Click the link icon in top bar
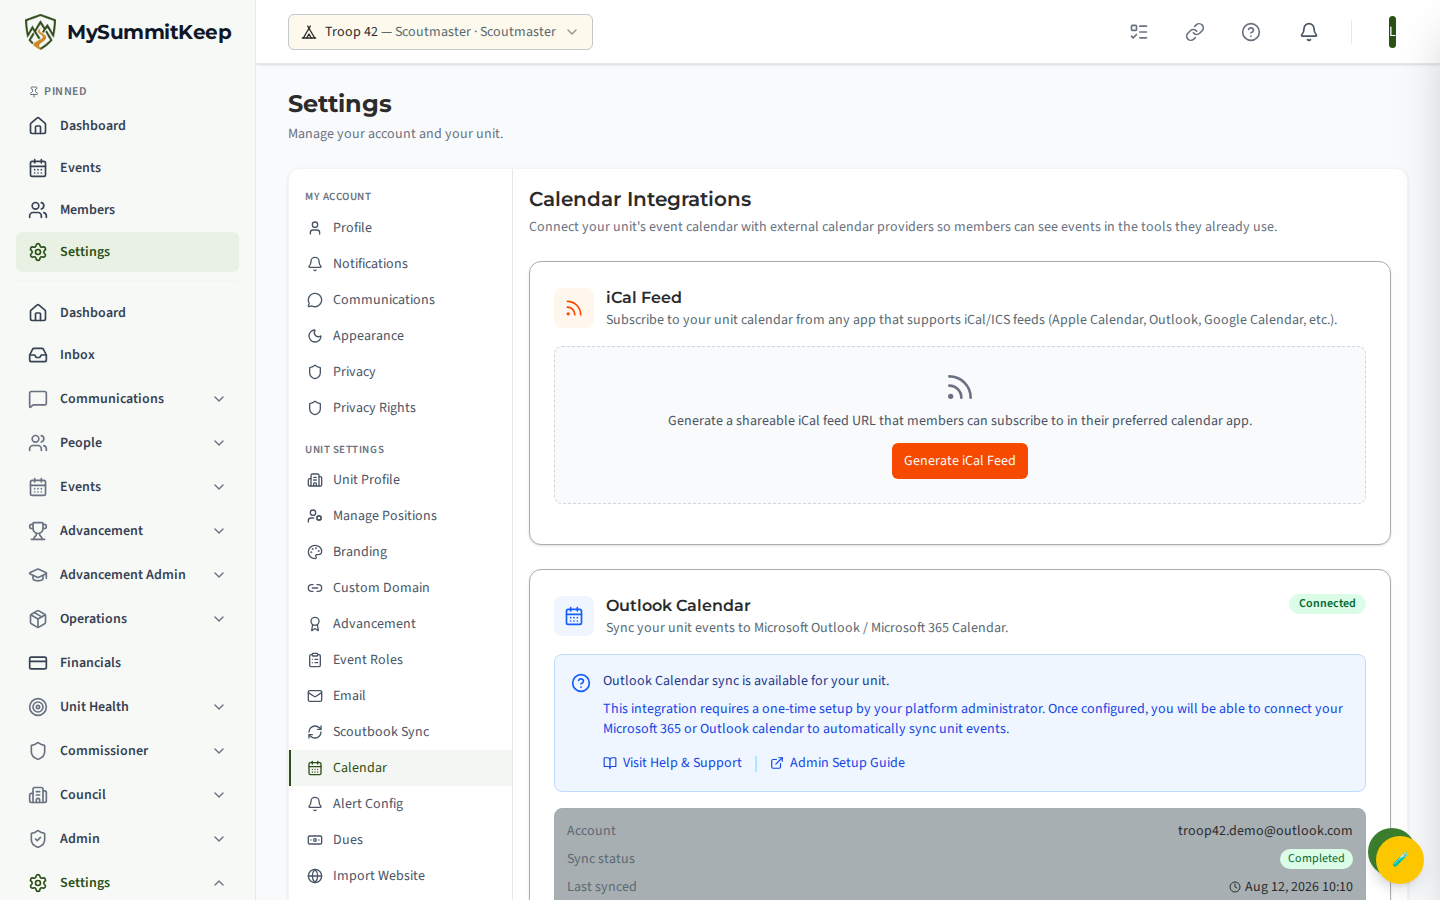Screen dimensions: 1440x900 1195,32
